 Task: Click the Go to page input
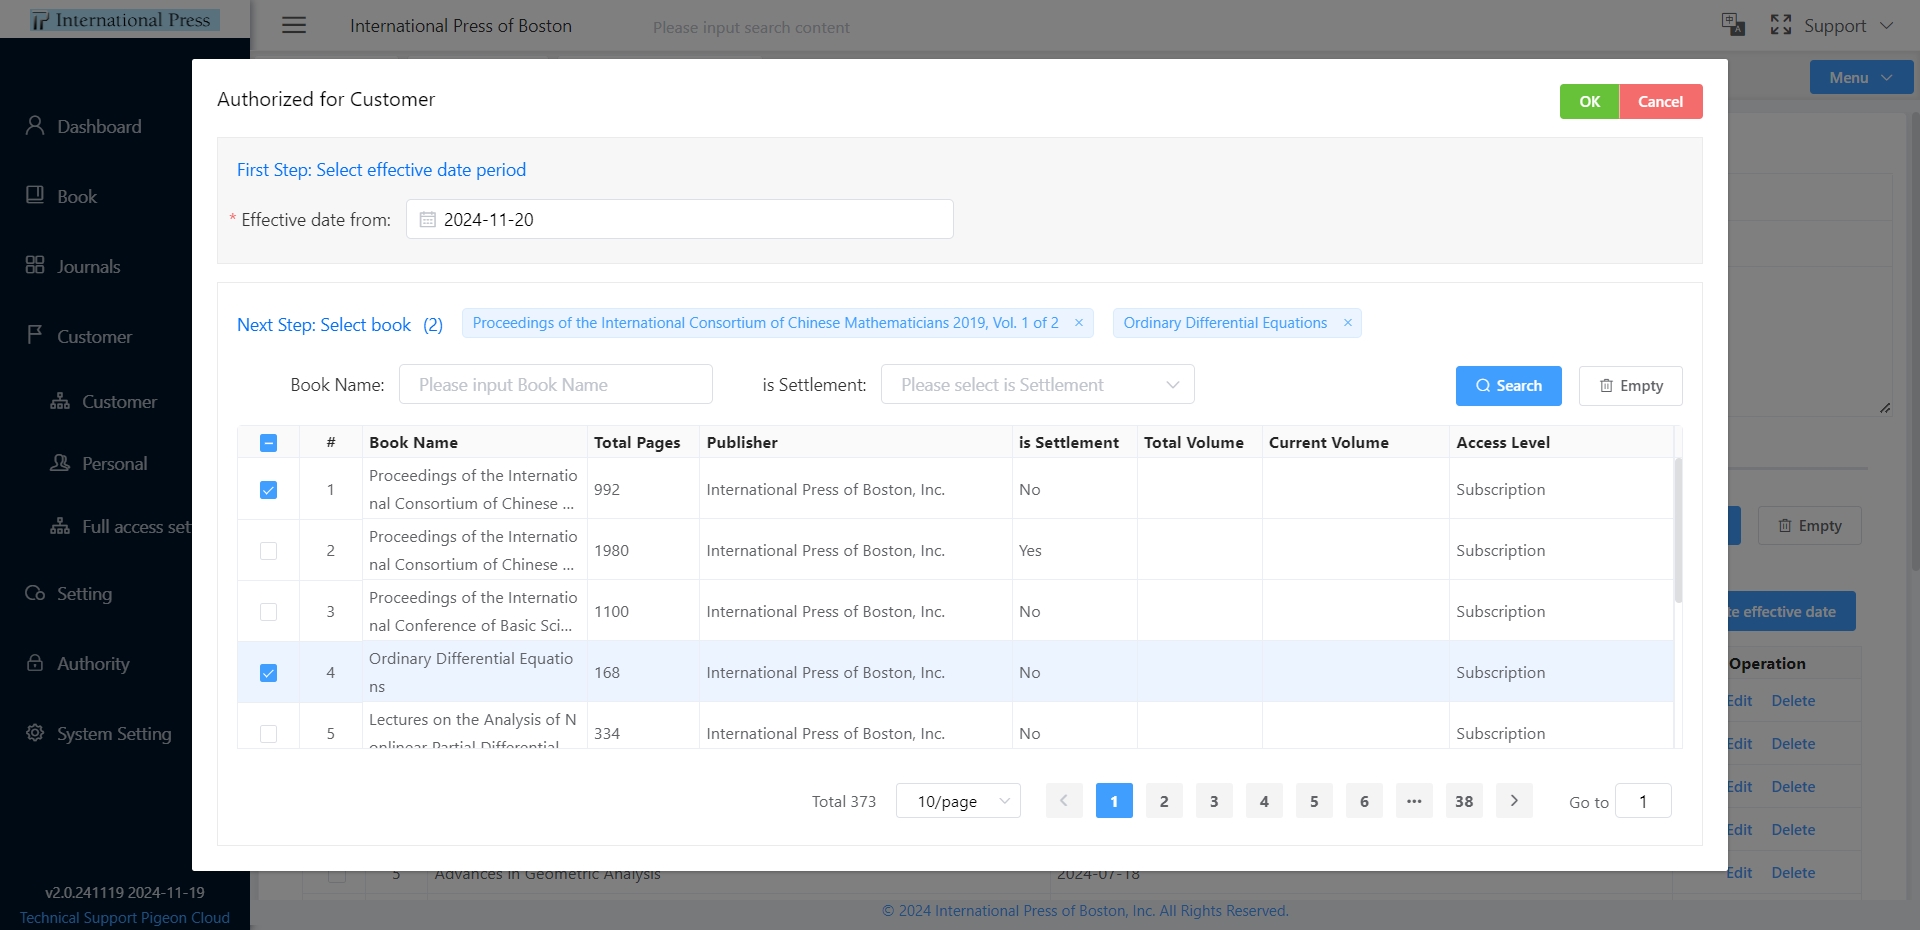tap(1642, 801)
